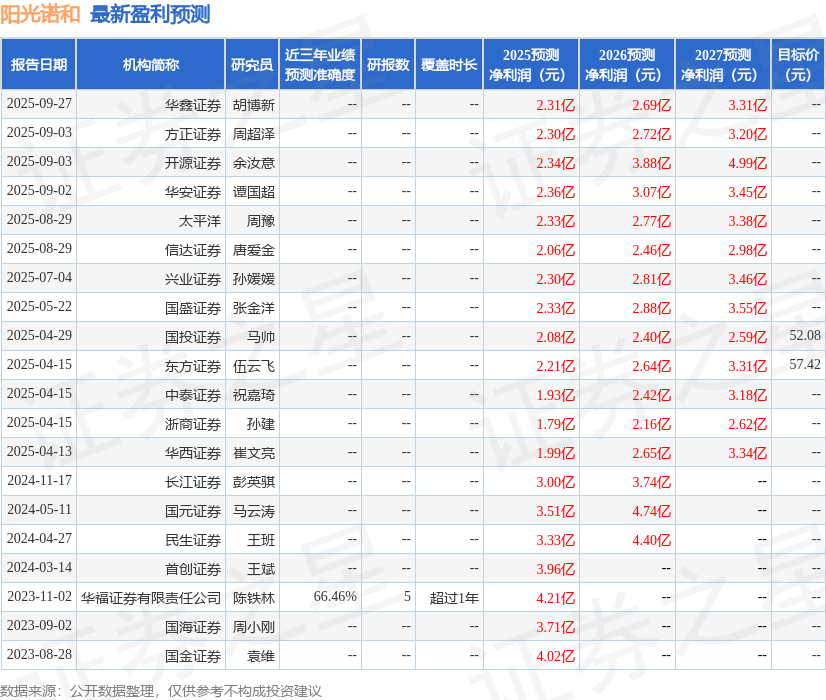826x700 pixels.
Task: Click the 2027预测净利润 column header
Action: point(723,64)
